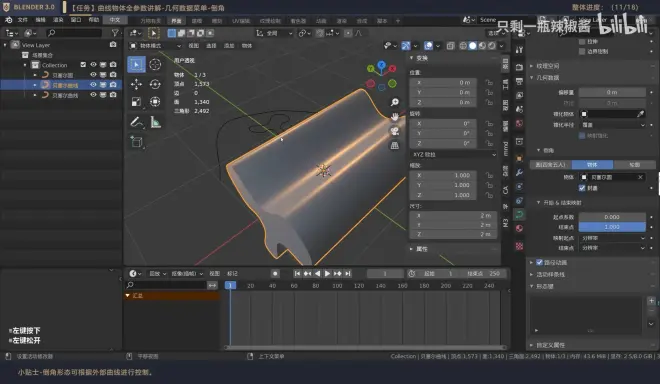This screenshot has height=384, width=660.
Task: Hide the selected Bezier curve eye icon
Action: coord(93,85)
